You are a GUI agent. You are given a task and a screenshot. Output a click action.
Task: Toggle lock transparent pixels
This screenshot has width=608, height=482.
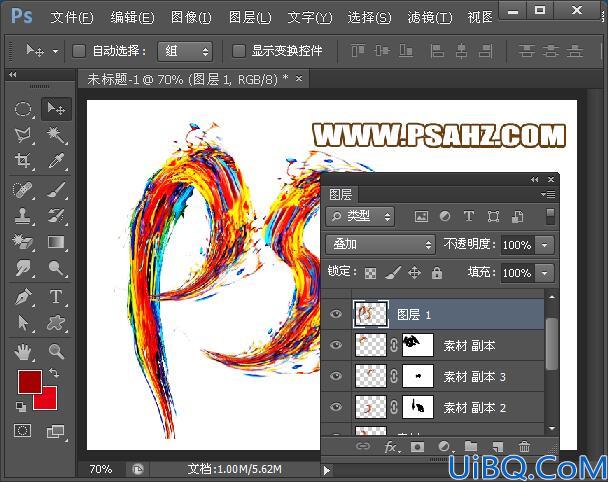click(x=370, y=273)
